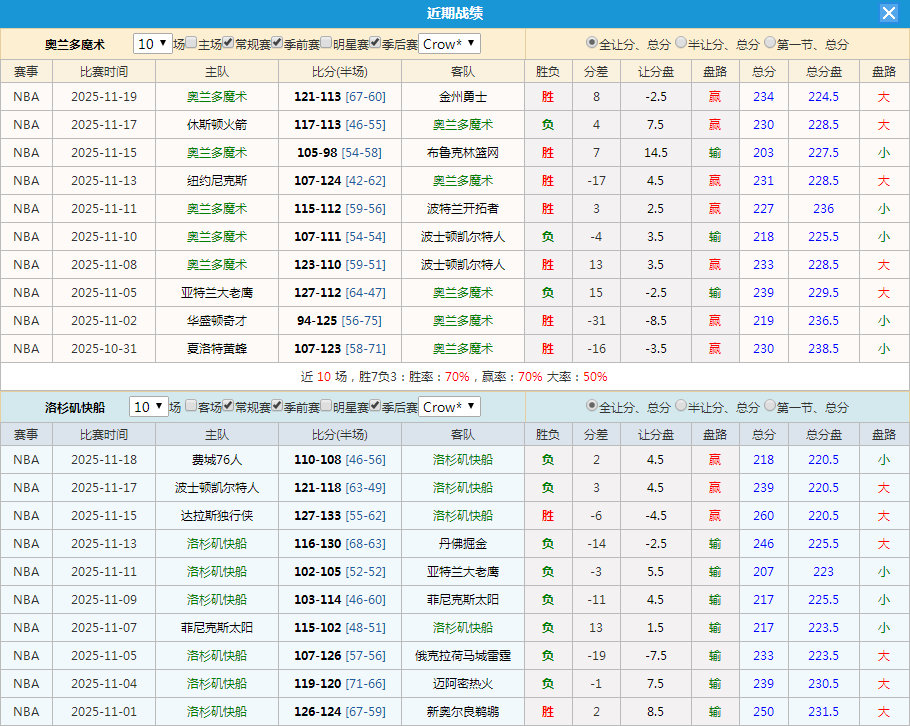
Task: Select 半让分、总分 radio in Clippers section
Action: (x=683, y=407)
